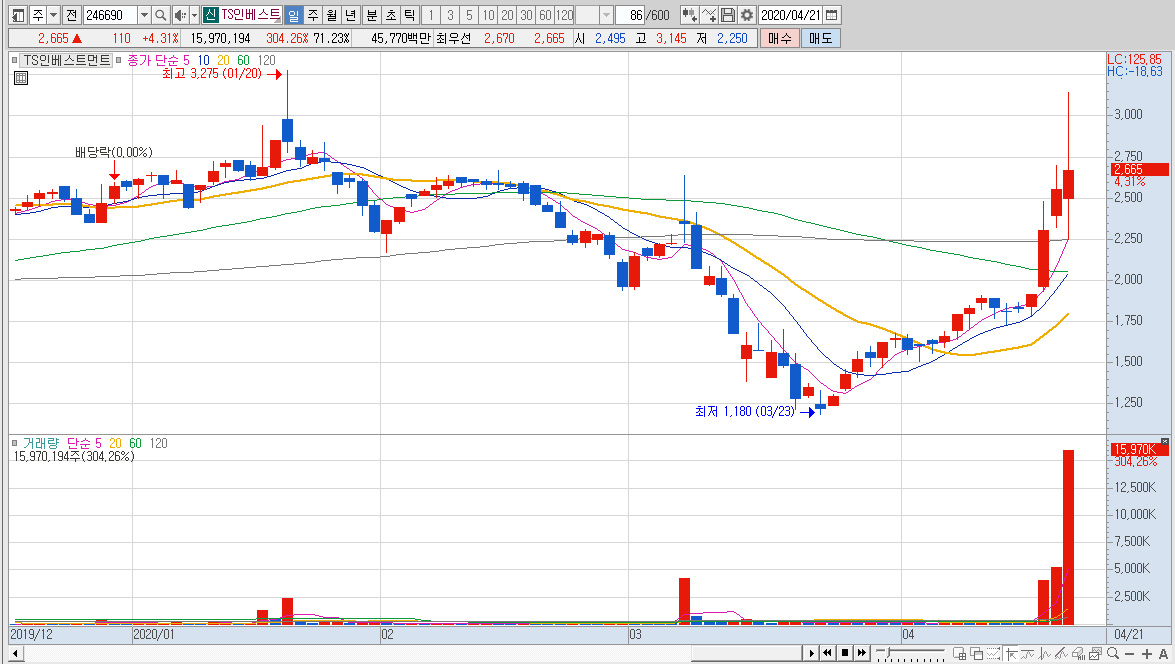Toggle the 30 interval button
The width and height of the screenshot is (1175, 664).
point(526,15)
